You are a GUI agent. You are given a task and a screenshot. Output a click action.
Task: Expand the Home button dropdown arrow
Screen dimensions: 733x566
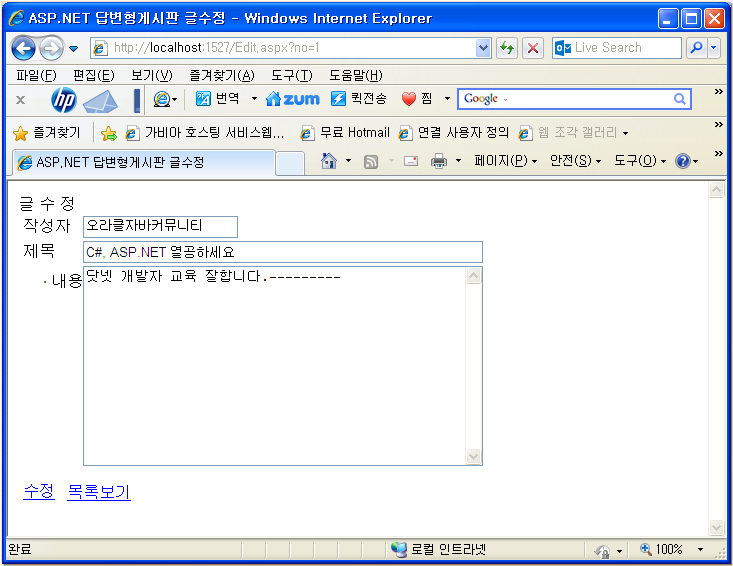coord(348,161)
